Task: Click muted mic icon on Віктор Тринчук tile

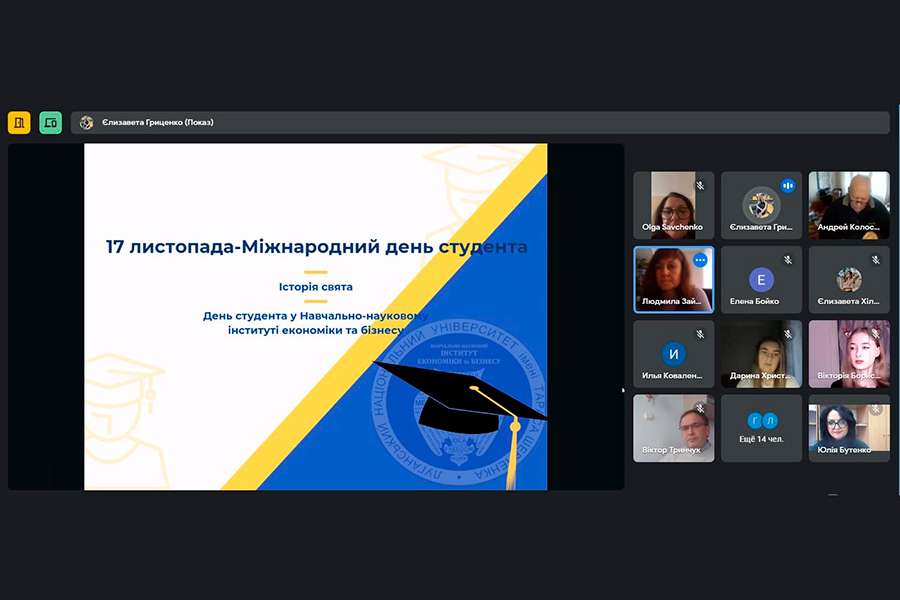Action: [700, 408]
